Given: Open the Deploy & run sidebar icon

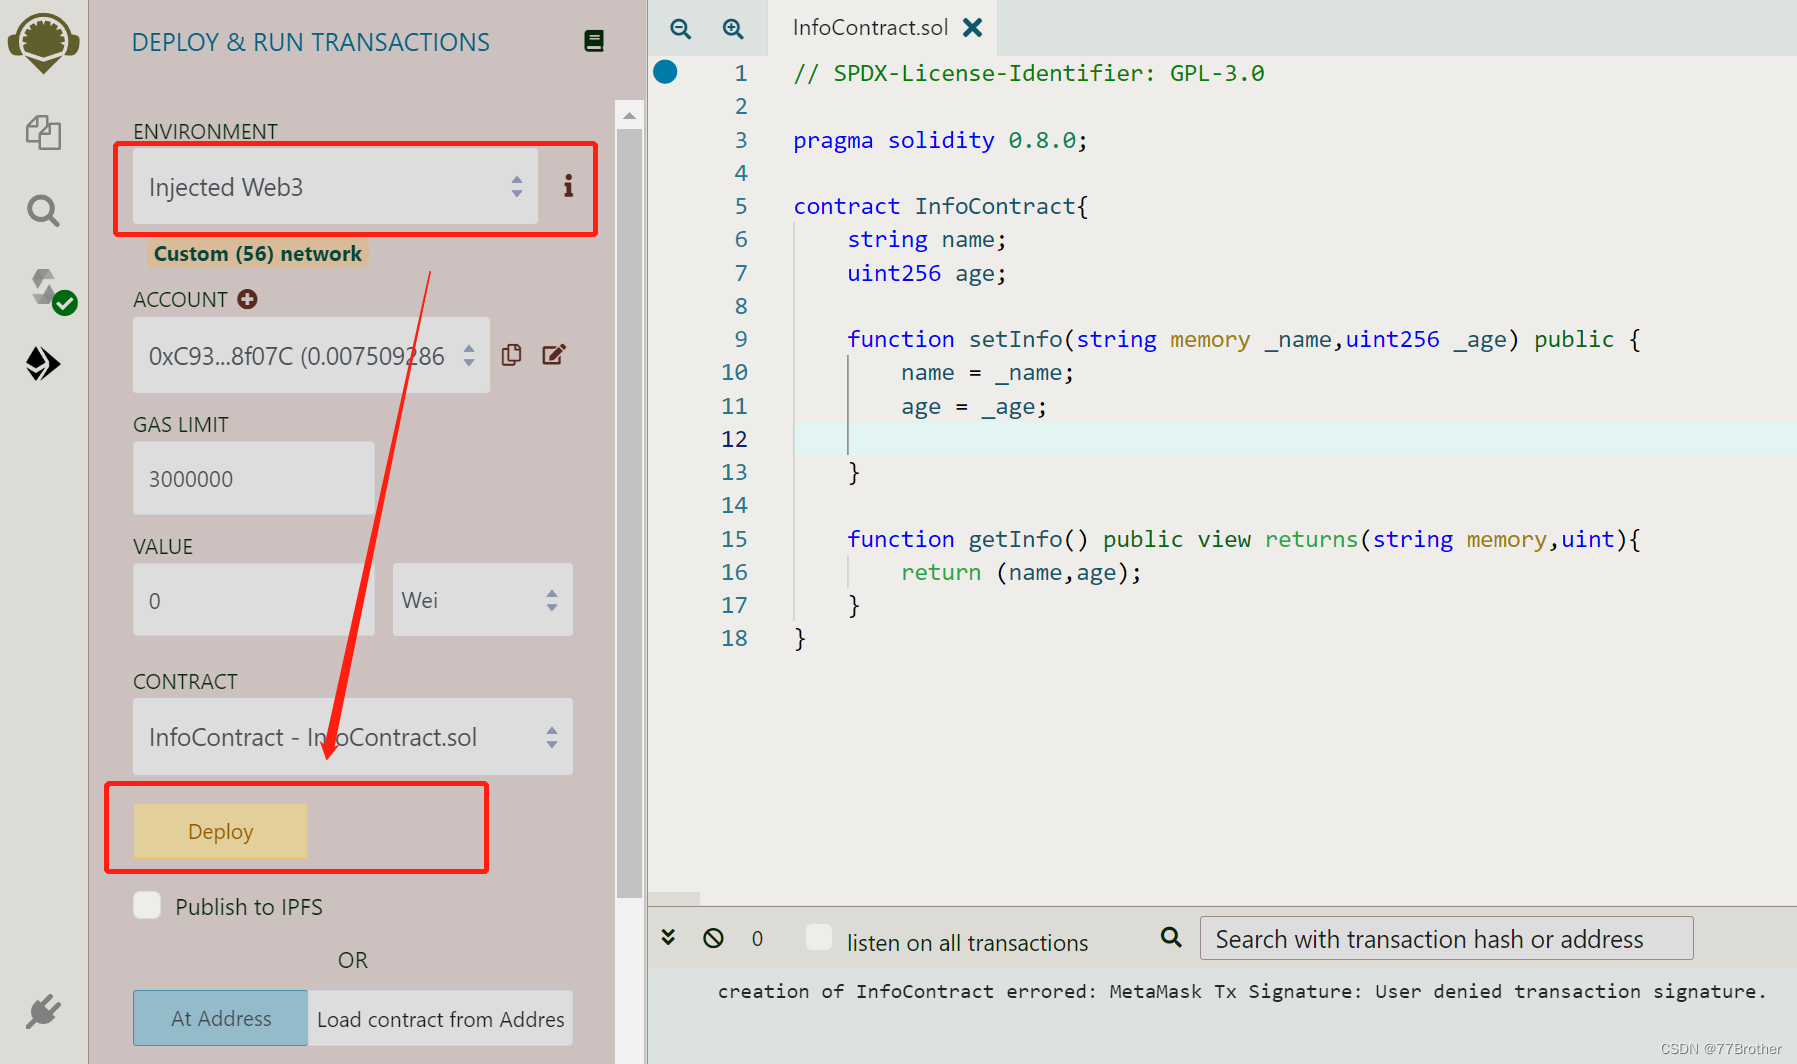Looking at the screenshot, I should click(x=43, y=364).
